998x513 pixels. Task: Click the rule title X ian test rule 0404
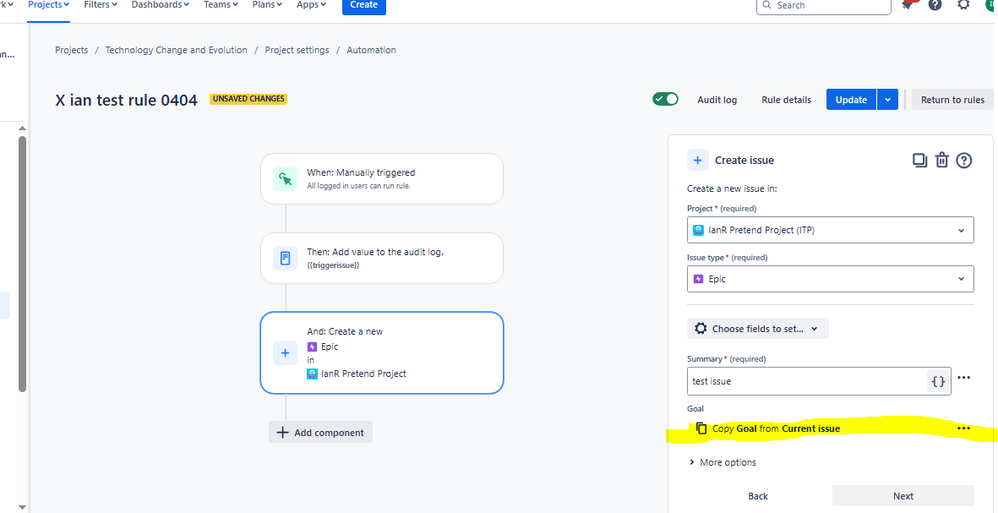[x=126, y=100]
